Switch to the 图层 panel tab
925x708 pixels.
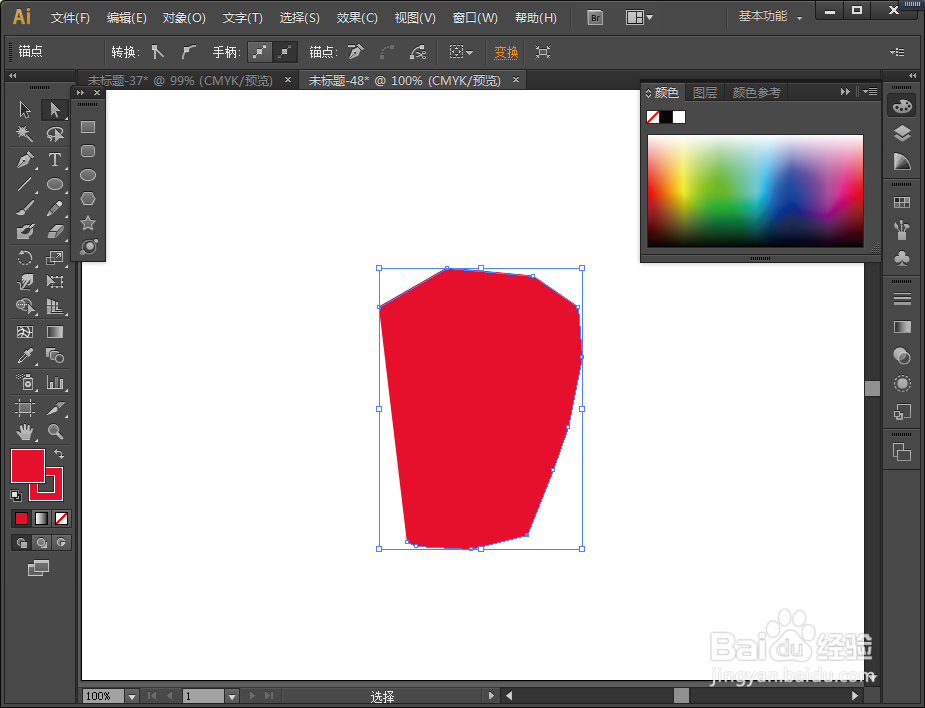[x=704, y=92]
